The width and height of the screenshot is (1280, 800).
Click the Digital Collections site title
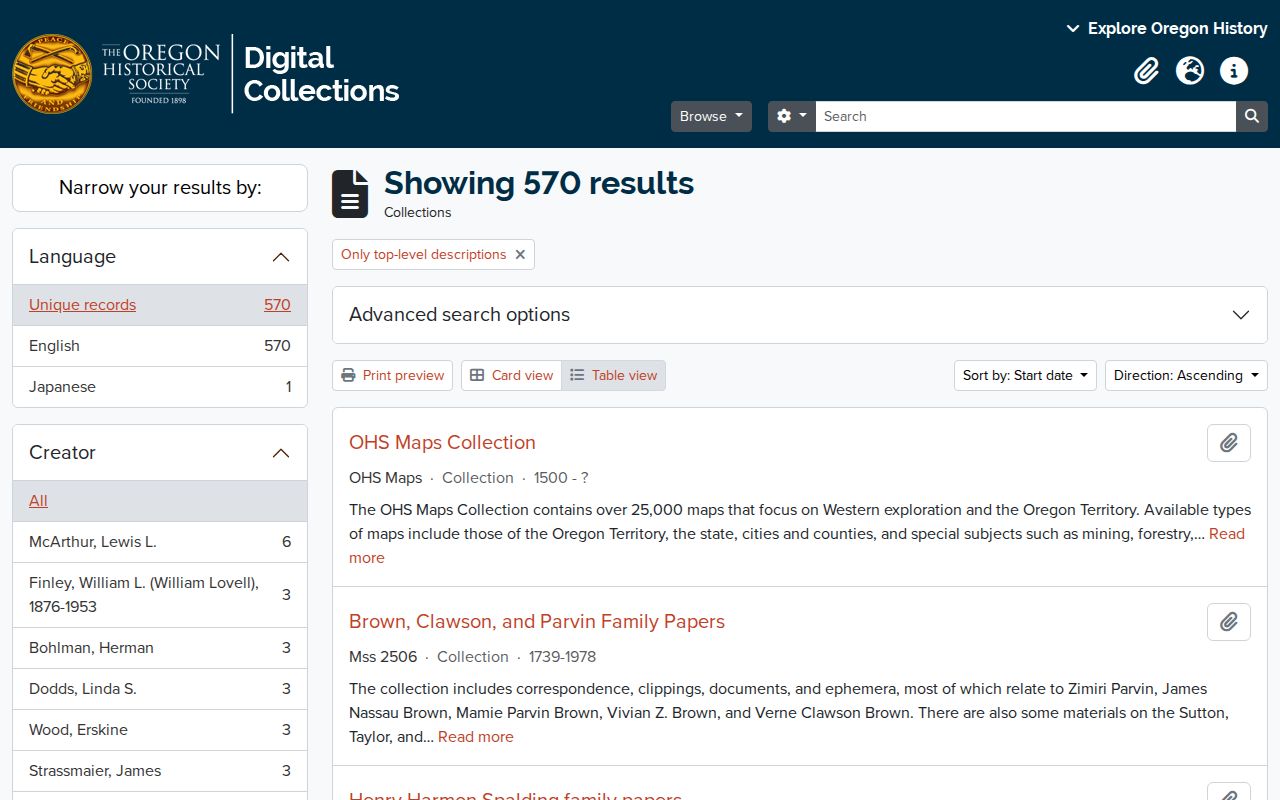[x=321, y=74]
